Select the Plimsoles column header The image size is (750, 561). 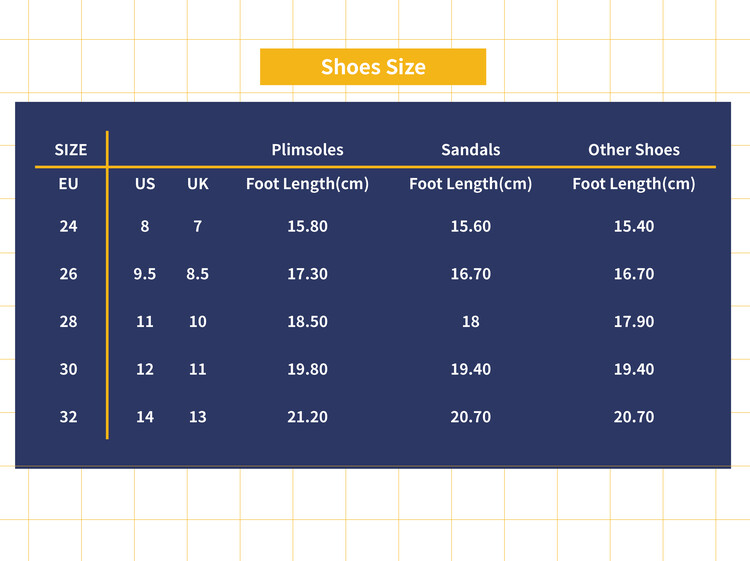[307, 150]
